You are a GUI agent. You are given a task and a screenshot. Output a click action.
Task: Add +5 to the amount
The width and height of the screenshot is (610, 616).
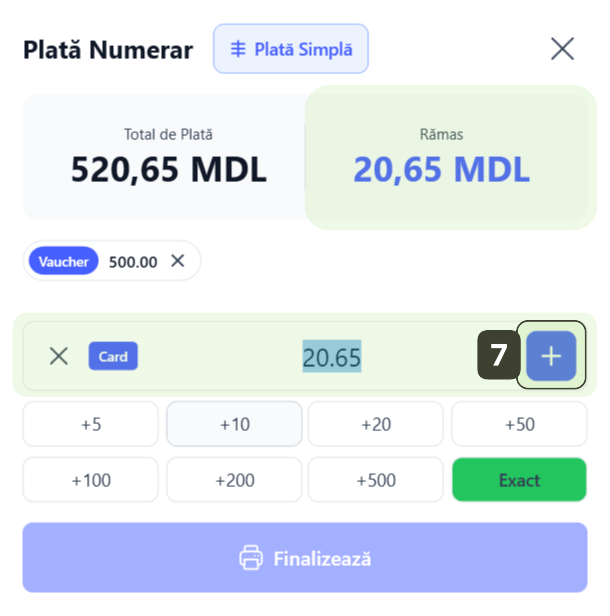[x=91, y=424]
